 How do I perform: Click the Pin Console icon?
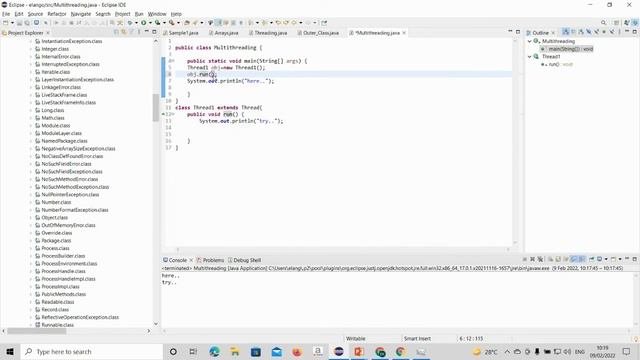coord(591,259)
